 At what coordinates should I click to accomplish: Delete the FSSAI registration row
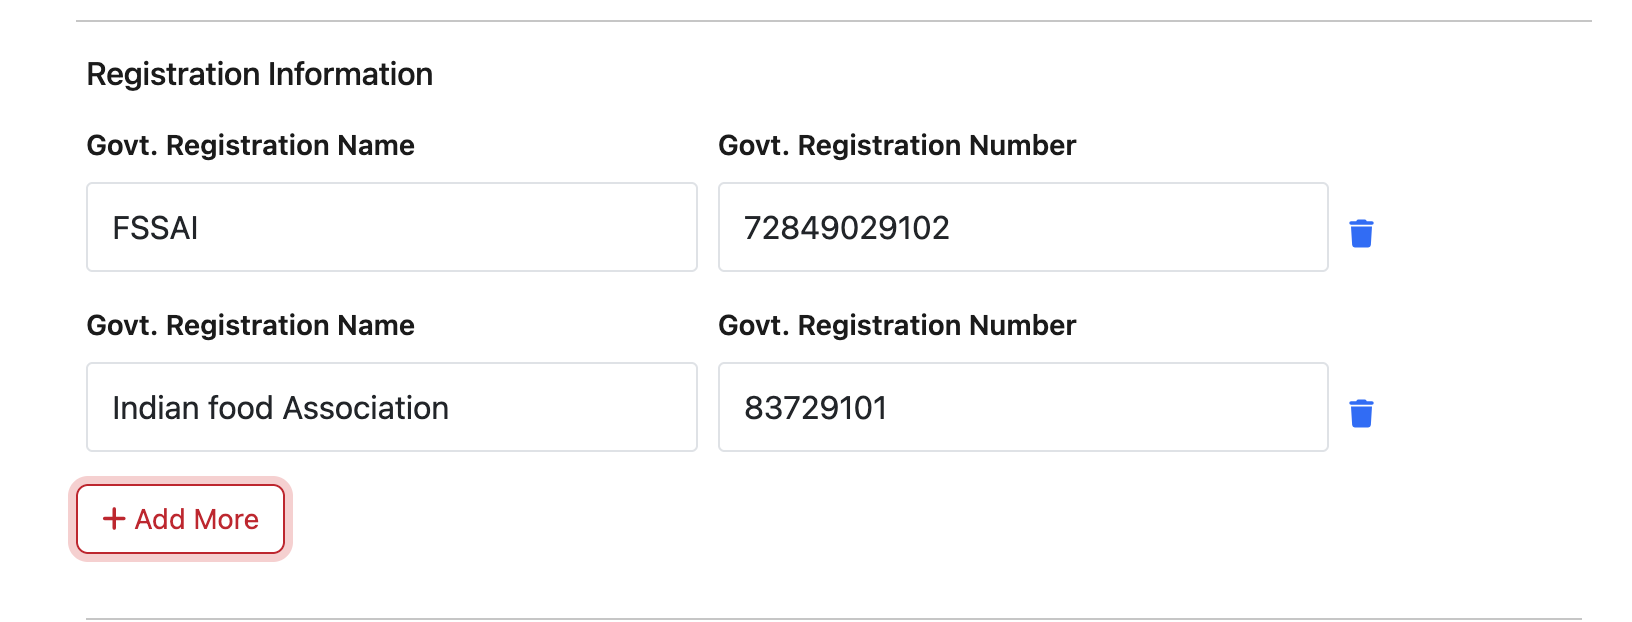pyautogui.click(x=1361, y=233)
